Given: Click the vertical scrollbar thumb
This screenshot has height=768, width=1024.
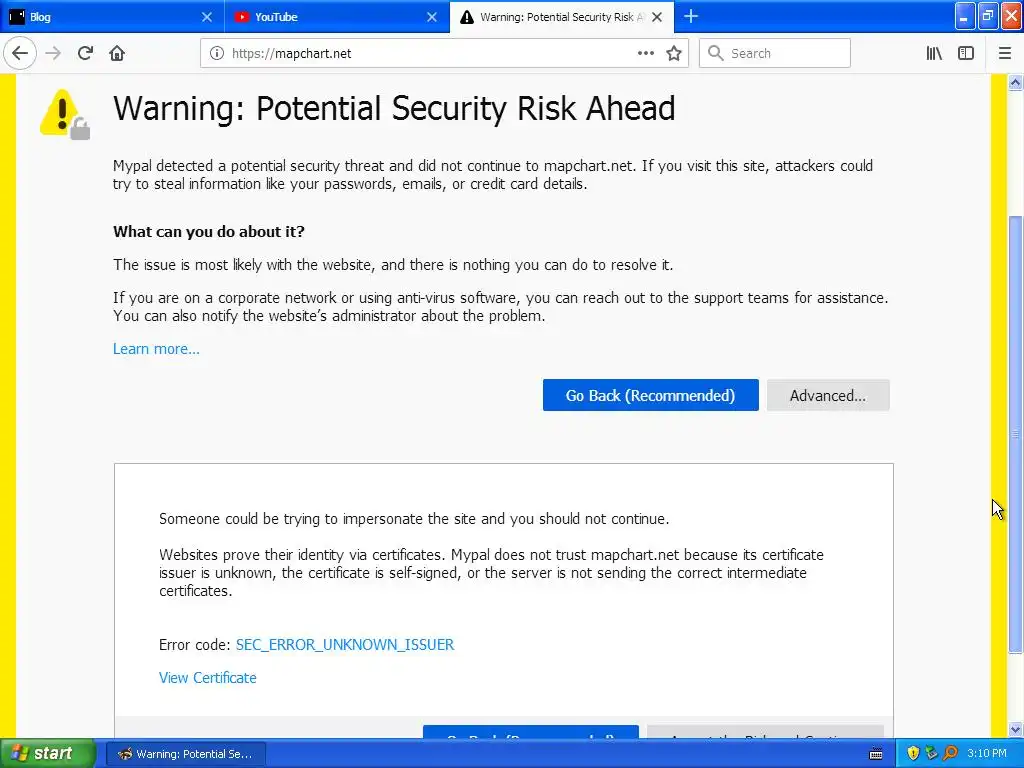Looking at the screenshot, I should coord(1015,434).
